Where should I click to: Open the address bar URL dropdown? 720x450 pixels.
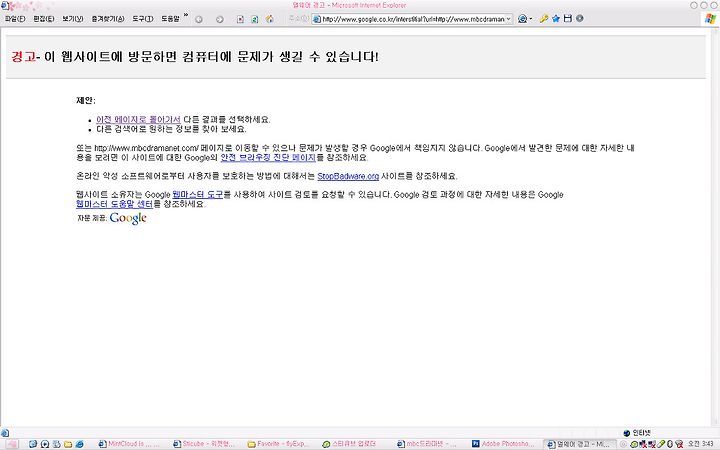508,19
